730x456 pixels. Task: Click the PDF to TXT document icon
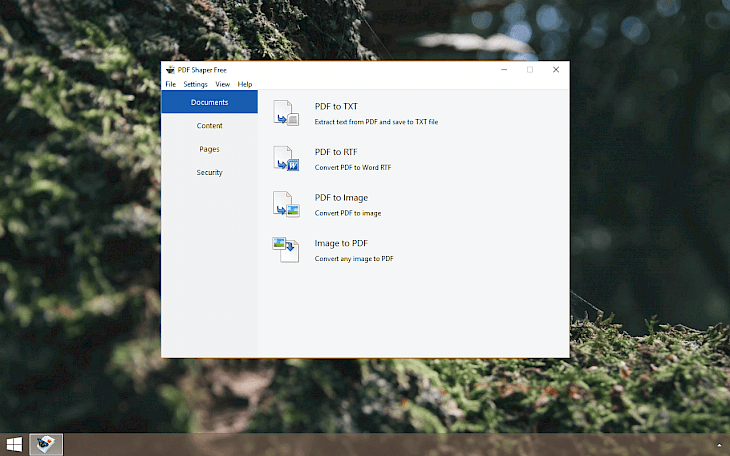pyautogui.click(x=286, y=113)
